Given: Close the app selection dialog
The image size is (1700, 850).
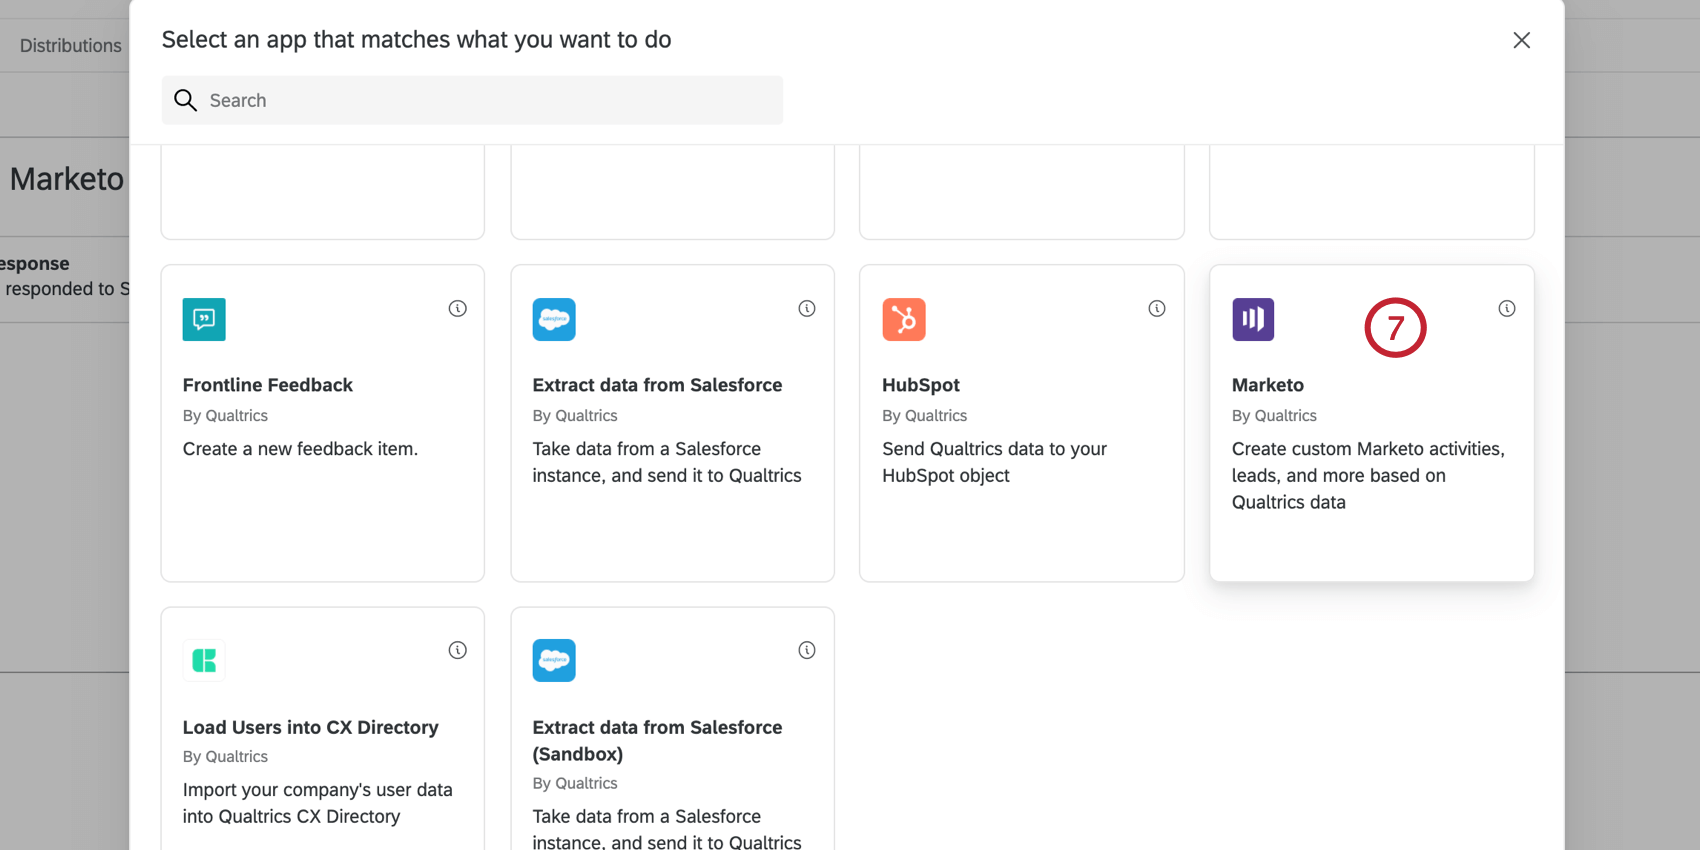Looking at the screenshot, I should (x=1521, y=40).
